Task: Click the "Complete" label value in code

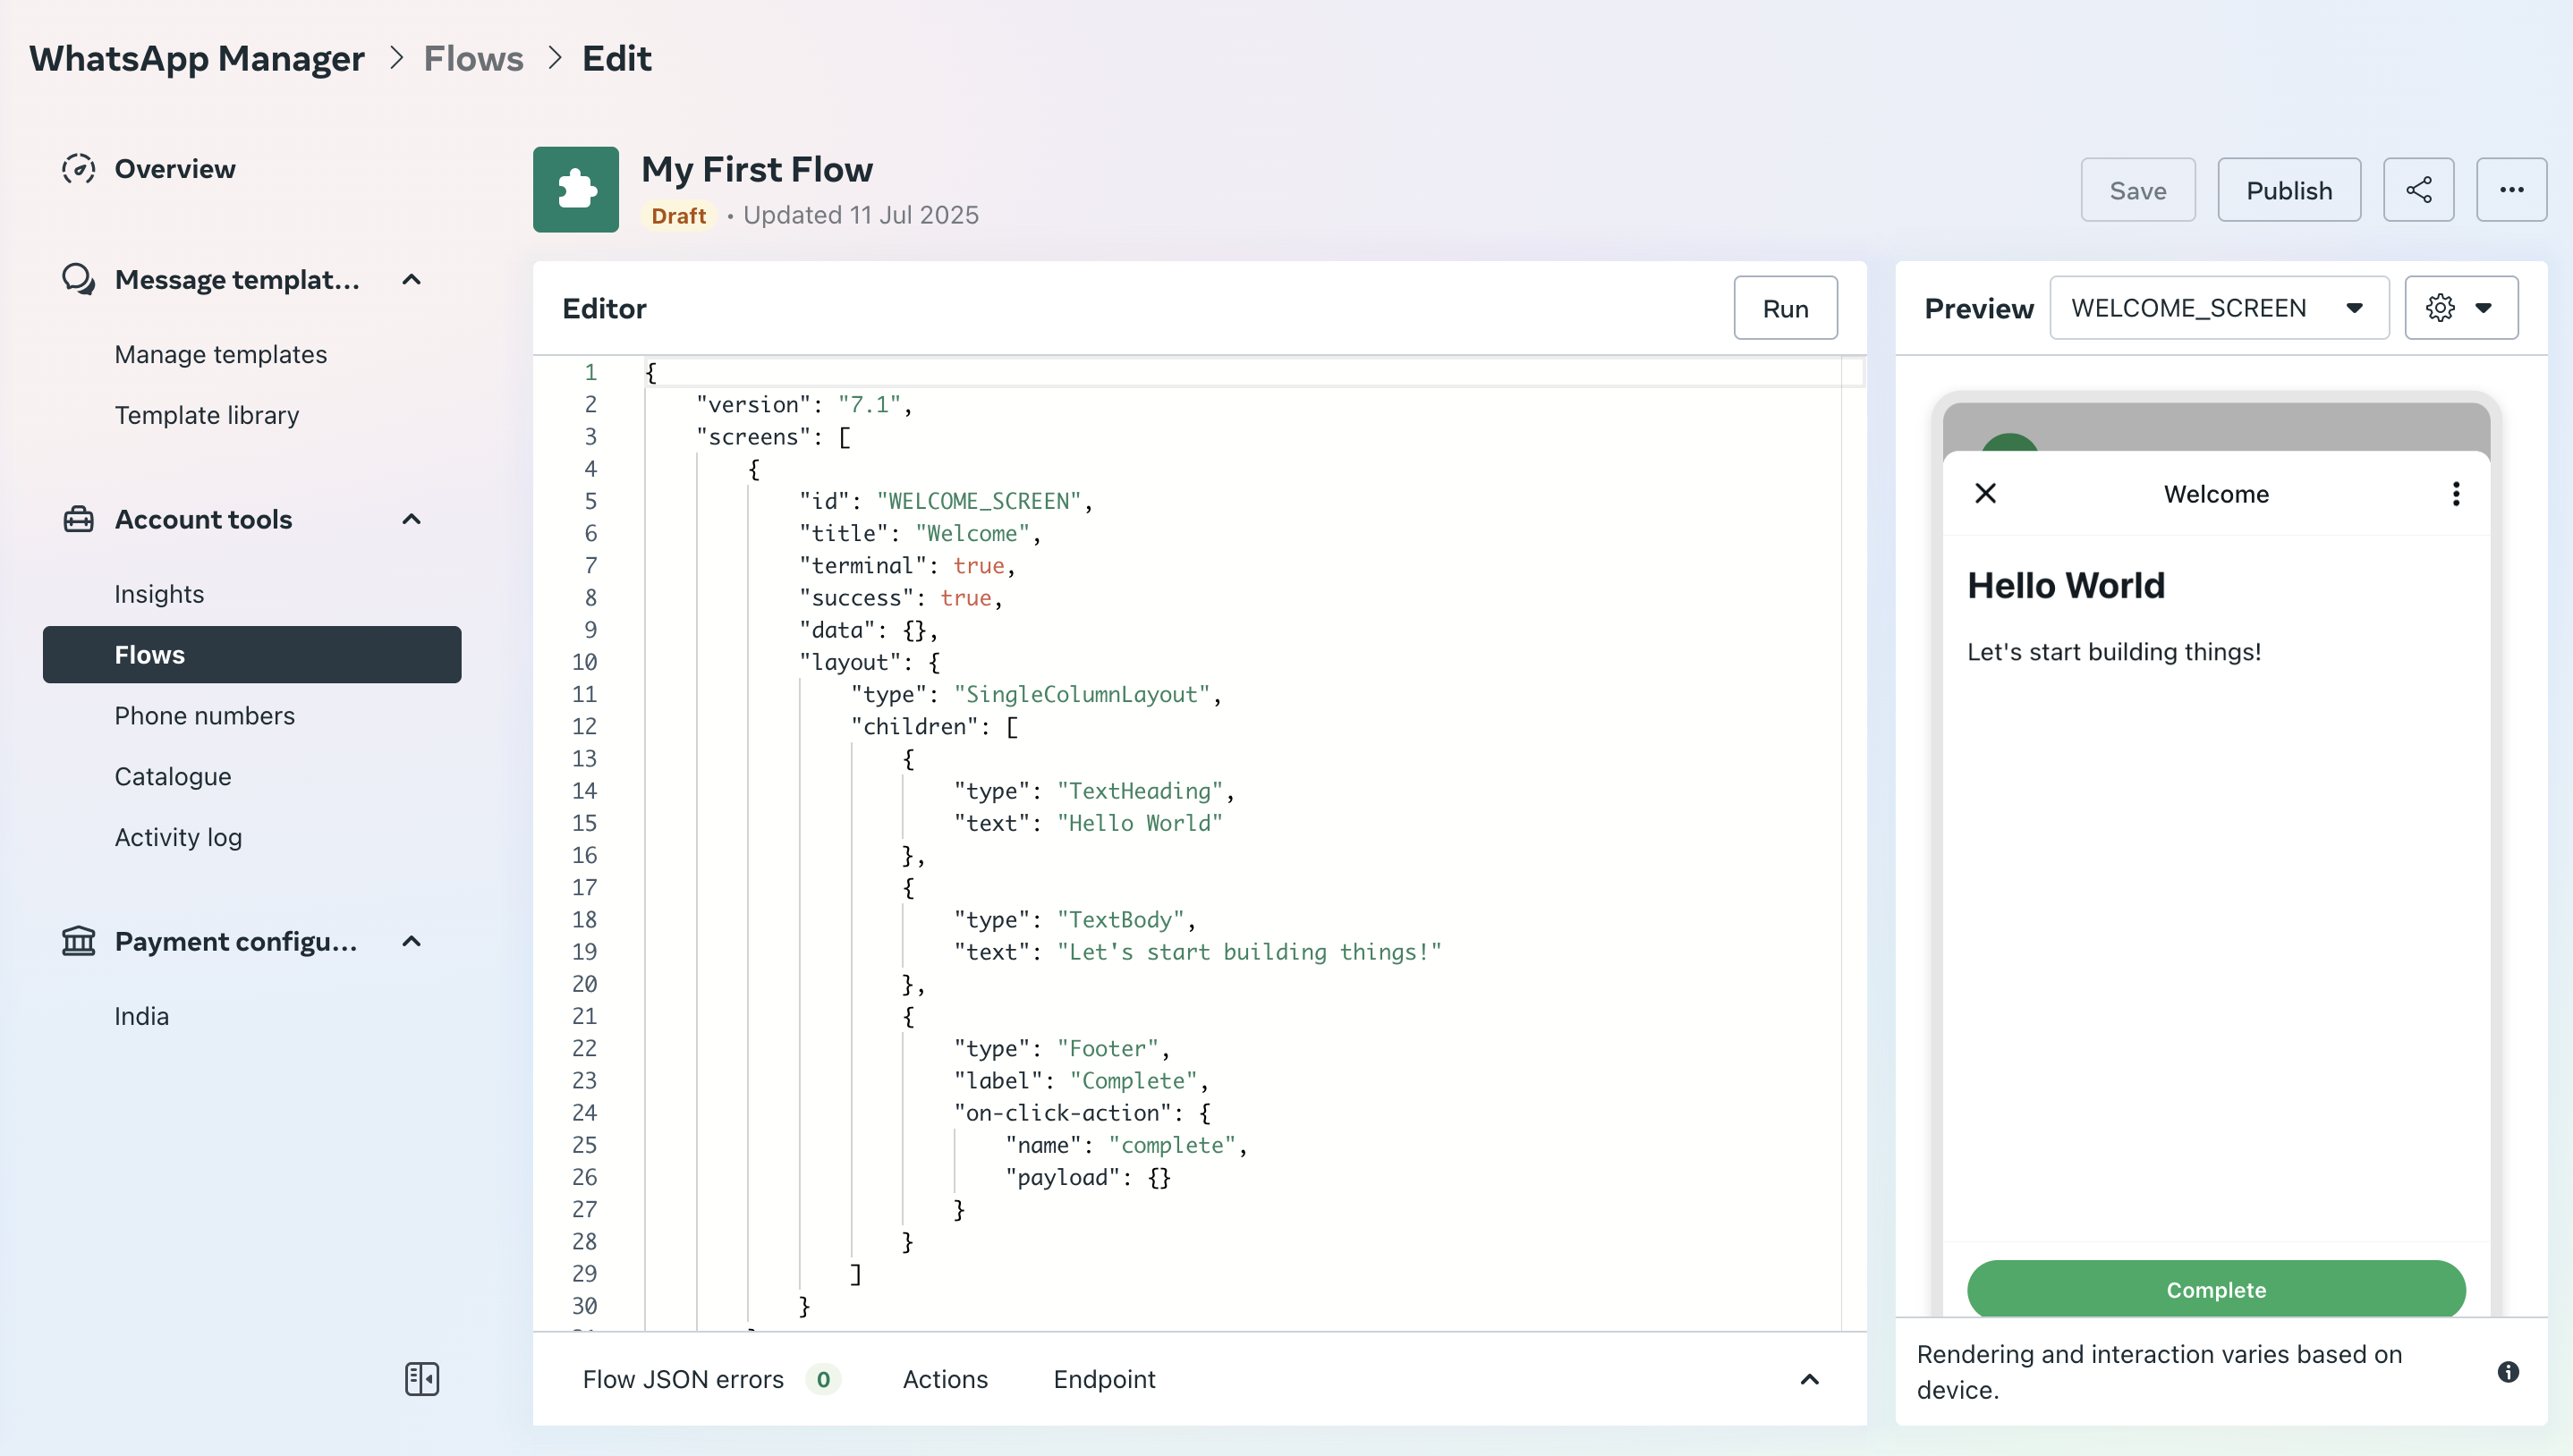Action: [x=1134, y=1081]
